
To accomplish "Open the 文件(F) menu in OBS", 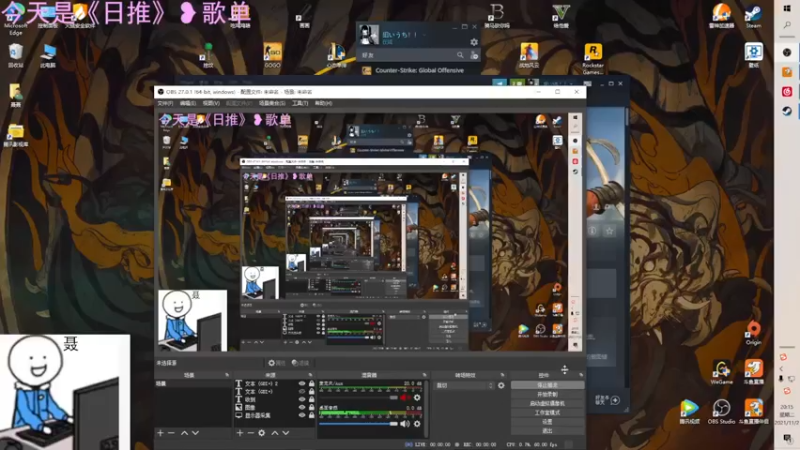I will (165, 103).
